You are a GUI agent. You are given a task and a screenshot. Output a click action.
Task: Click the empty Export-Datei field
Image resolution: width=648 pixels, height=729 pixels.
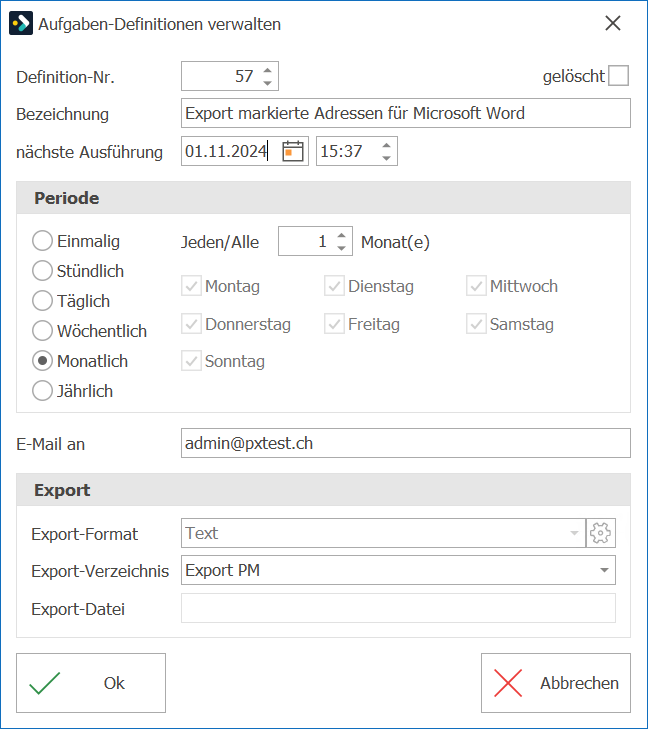pyautogui.click(x=398, y=608)
